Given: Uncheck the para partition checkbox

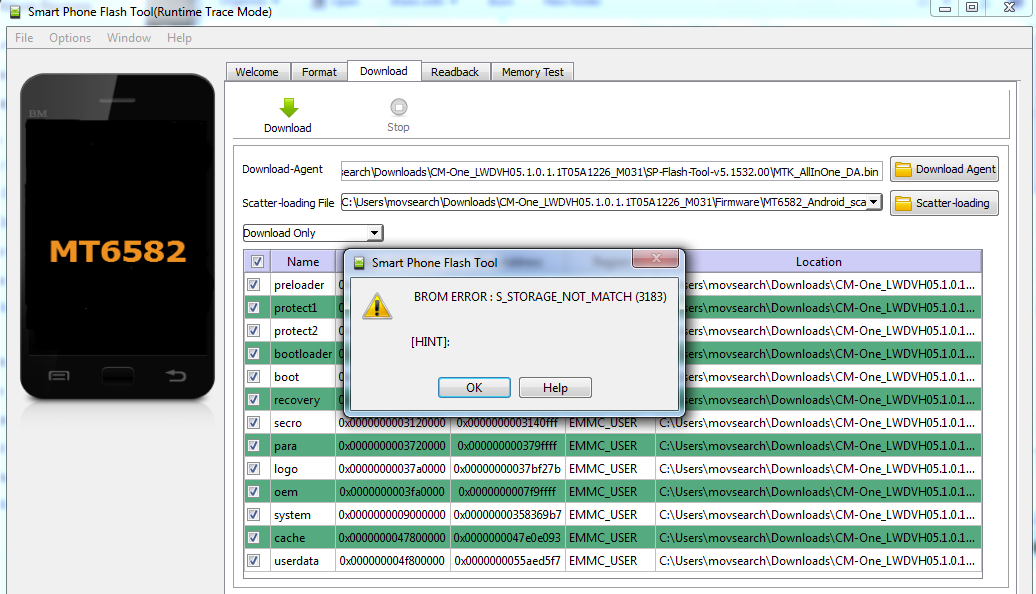Looking at the screenshot, I should pyautogui.click(x=253, y=446).
